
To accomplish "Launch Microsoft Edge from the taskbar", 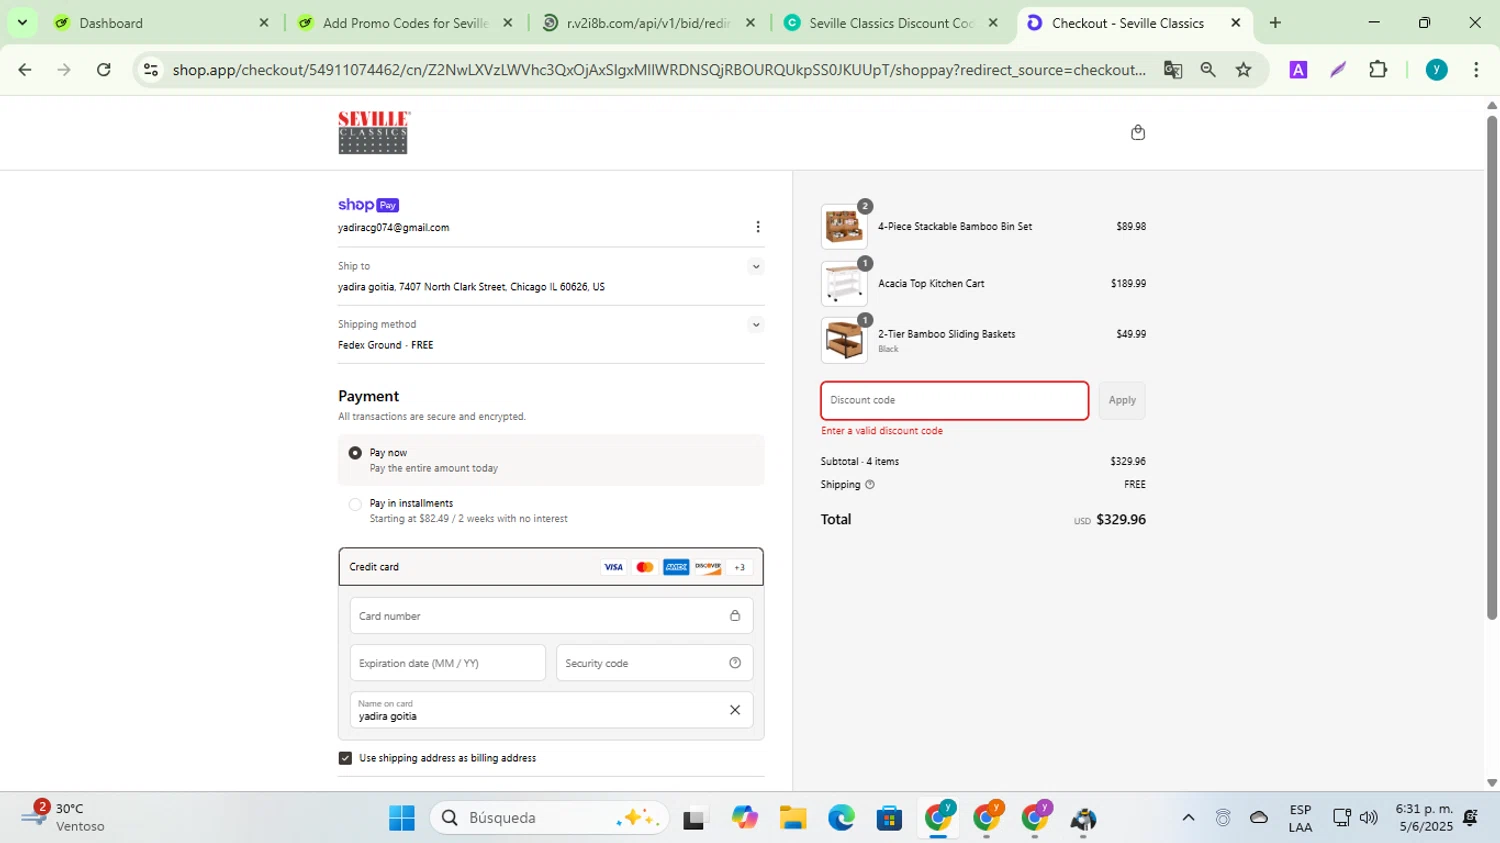I will point(841,818).
